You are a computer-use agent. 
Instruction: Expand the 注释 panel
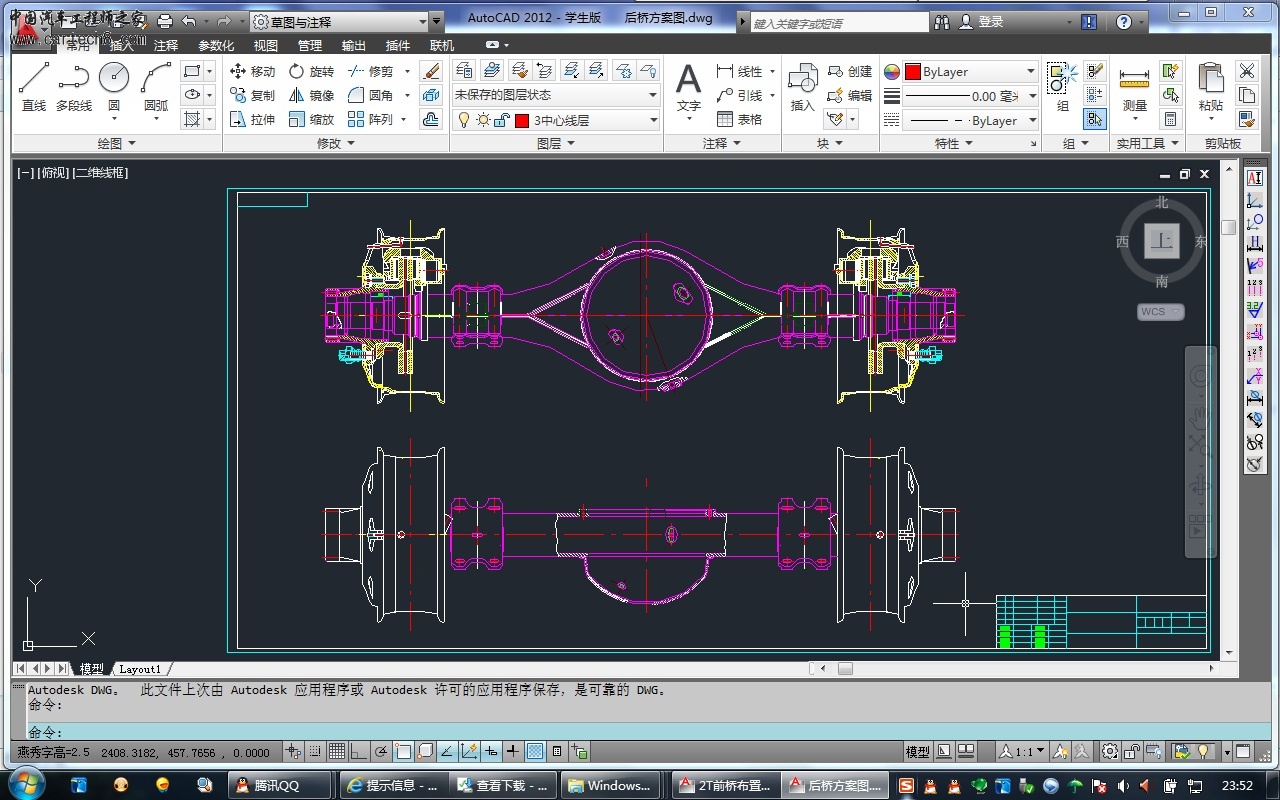point(722,144)
